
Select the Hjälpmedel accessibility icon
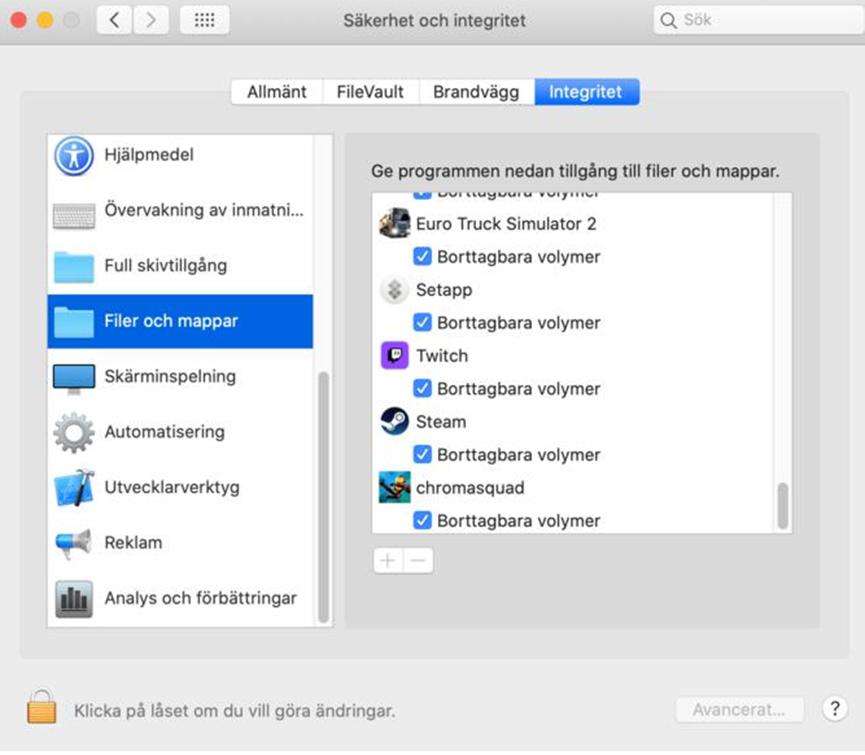coord(74,156)
